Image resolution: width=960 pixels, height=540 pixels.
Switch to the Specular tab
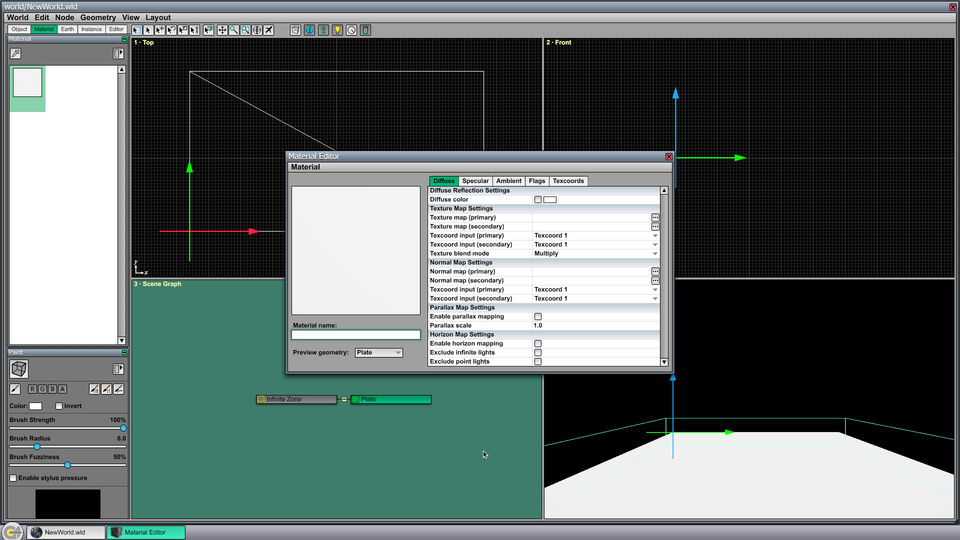pos(475,181)
